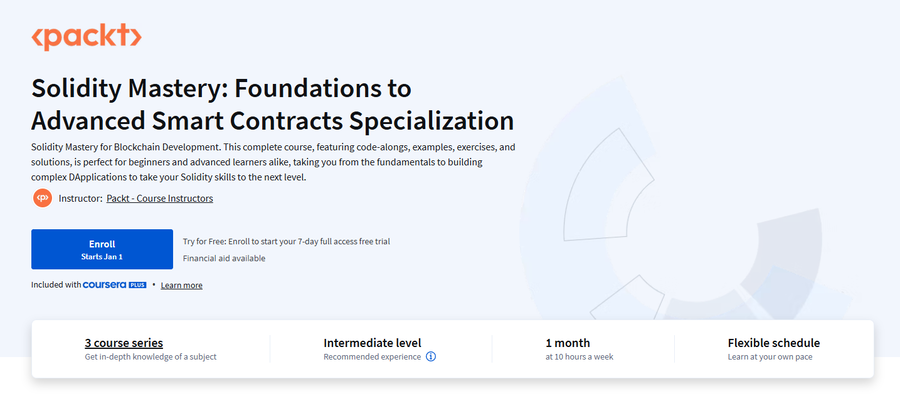Click the Flexible schedule label

point(774,343)
